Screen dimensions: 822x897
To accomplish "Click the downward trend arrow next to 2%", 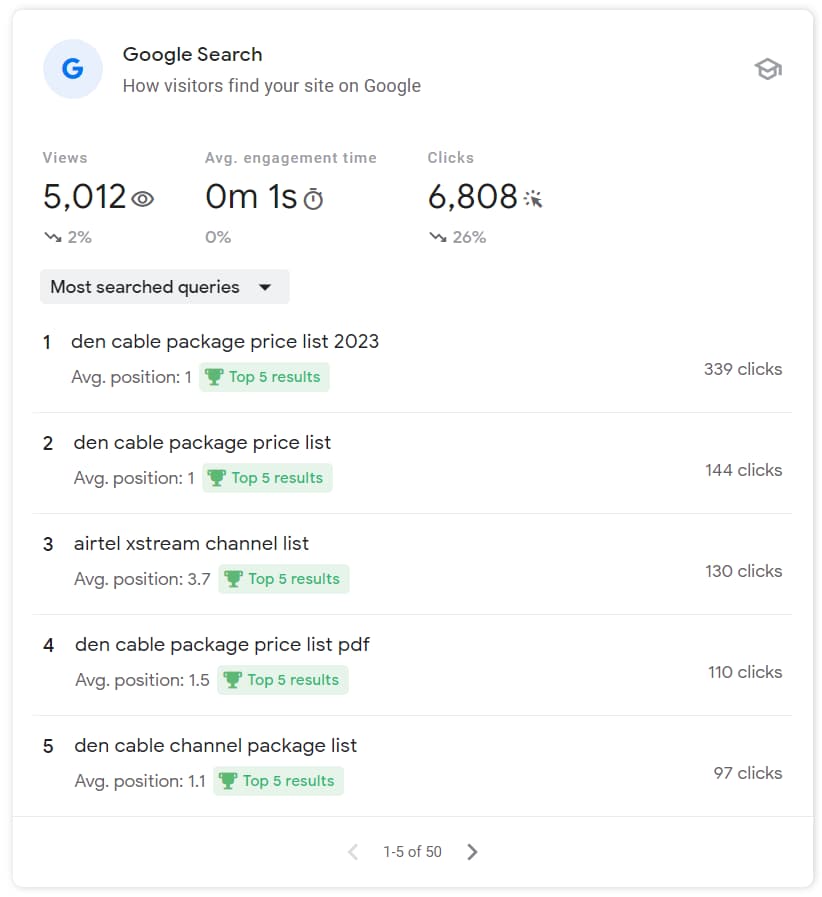I will [x=52, y=237].
